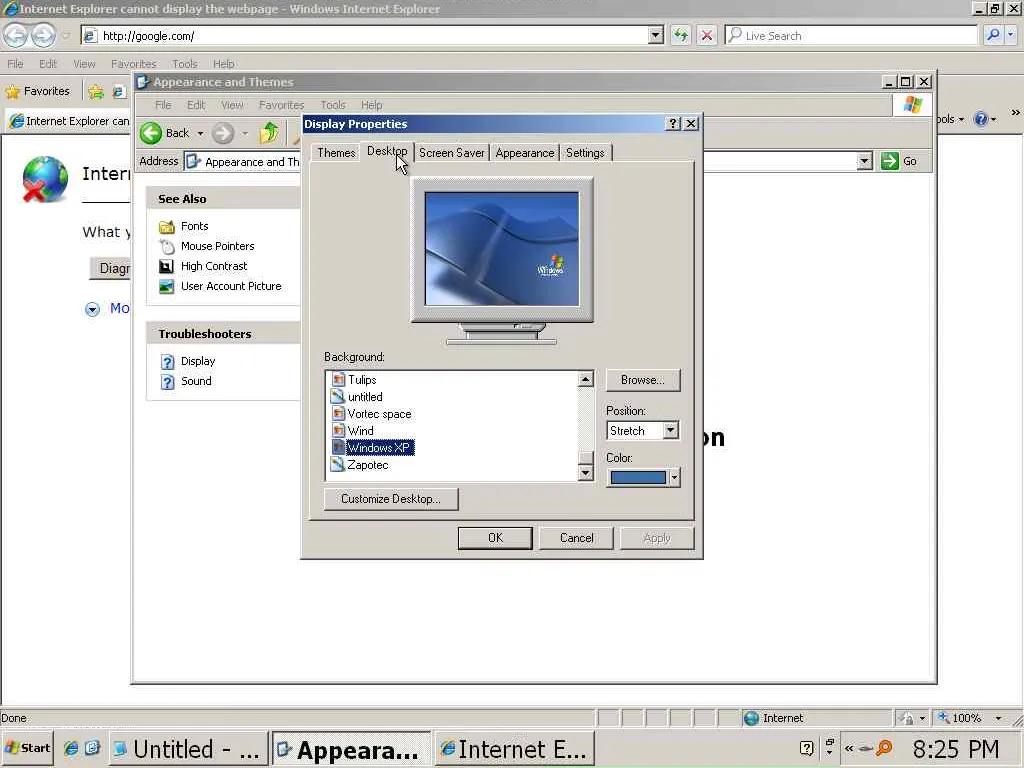Click the Start button on taskbar
Image resolution: width=1024 pixels, height=768 pixels.
(x=27, y=748)
